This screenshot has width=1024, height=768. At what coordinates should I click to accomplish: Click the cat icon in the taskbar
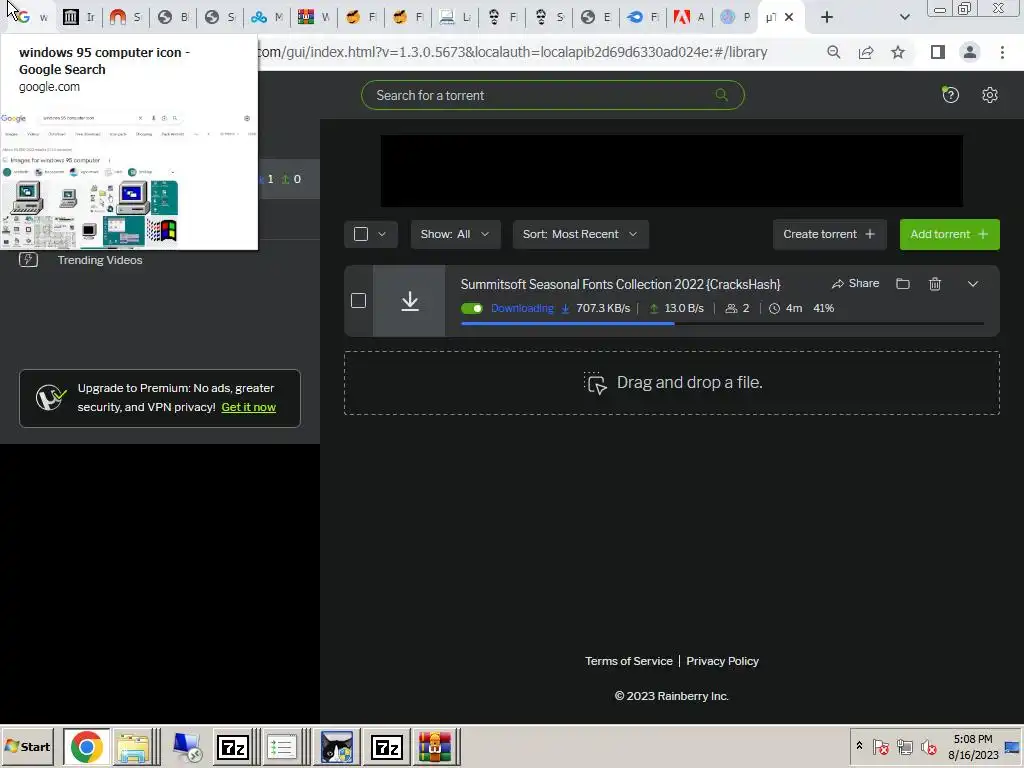337,747
